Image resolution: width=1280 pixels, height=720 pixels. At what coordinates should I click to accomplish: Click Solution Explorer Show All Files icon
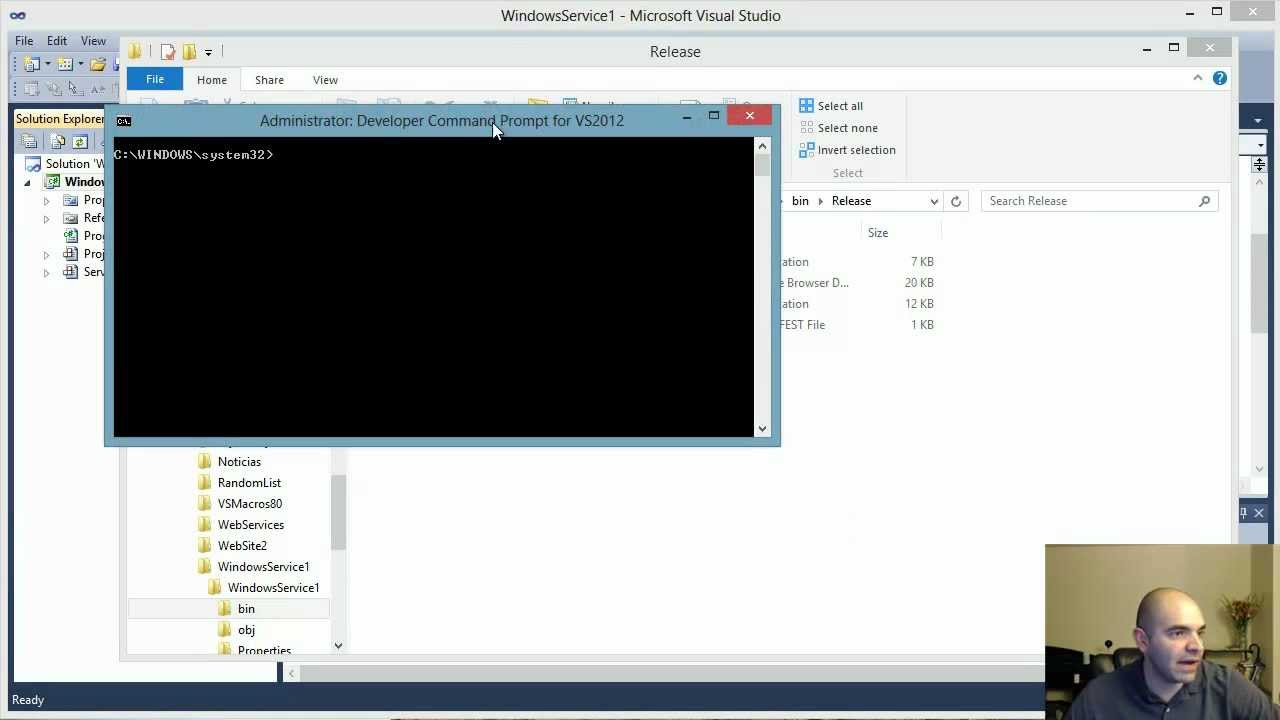point(57,142)
